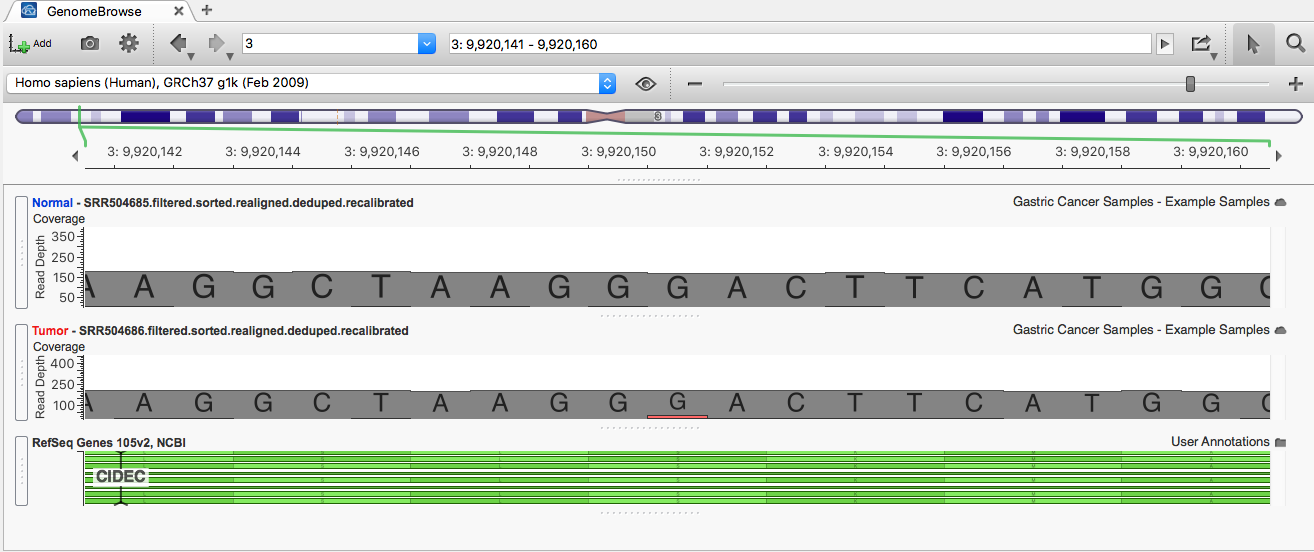
Task: Click back arrow history dropdown triangle
Action: point(191,57)
